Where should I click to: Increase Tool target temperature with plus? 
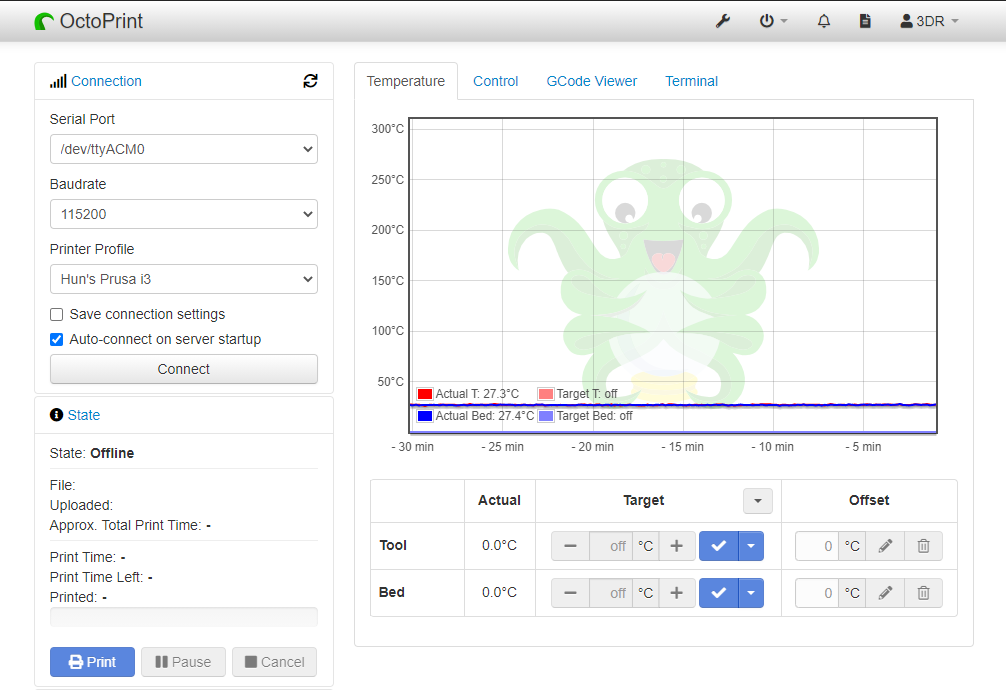click(677, 546)
